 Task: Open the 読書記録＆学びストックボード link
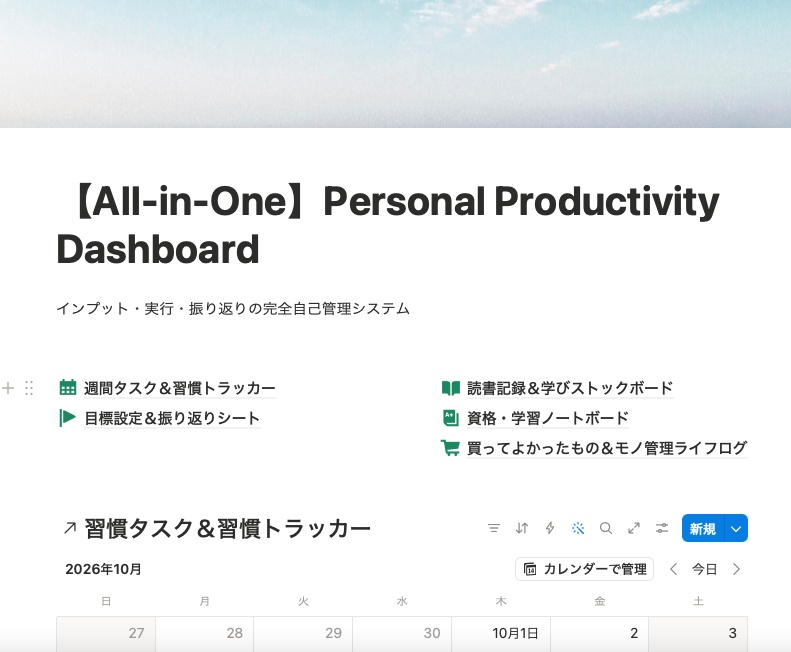pos(570,388)
